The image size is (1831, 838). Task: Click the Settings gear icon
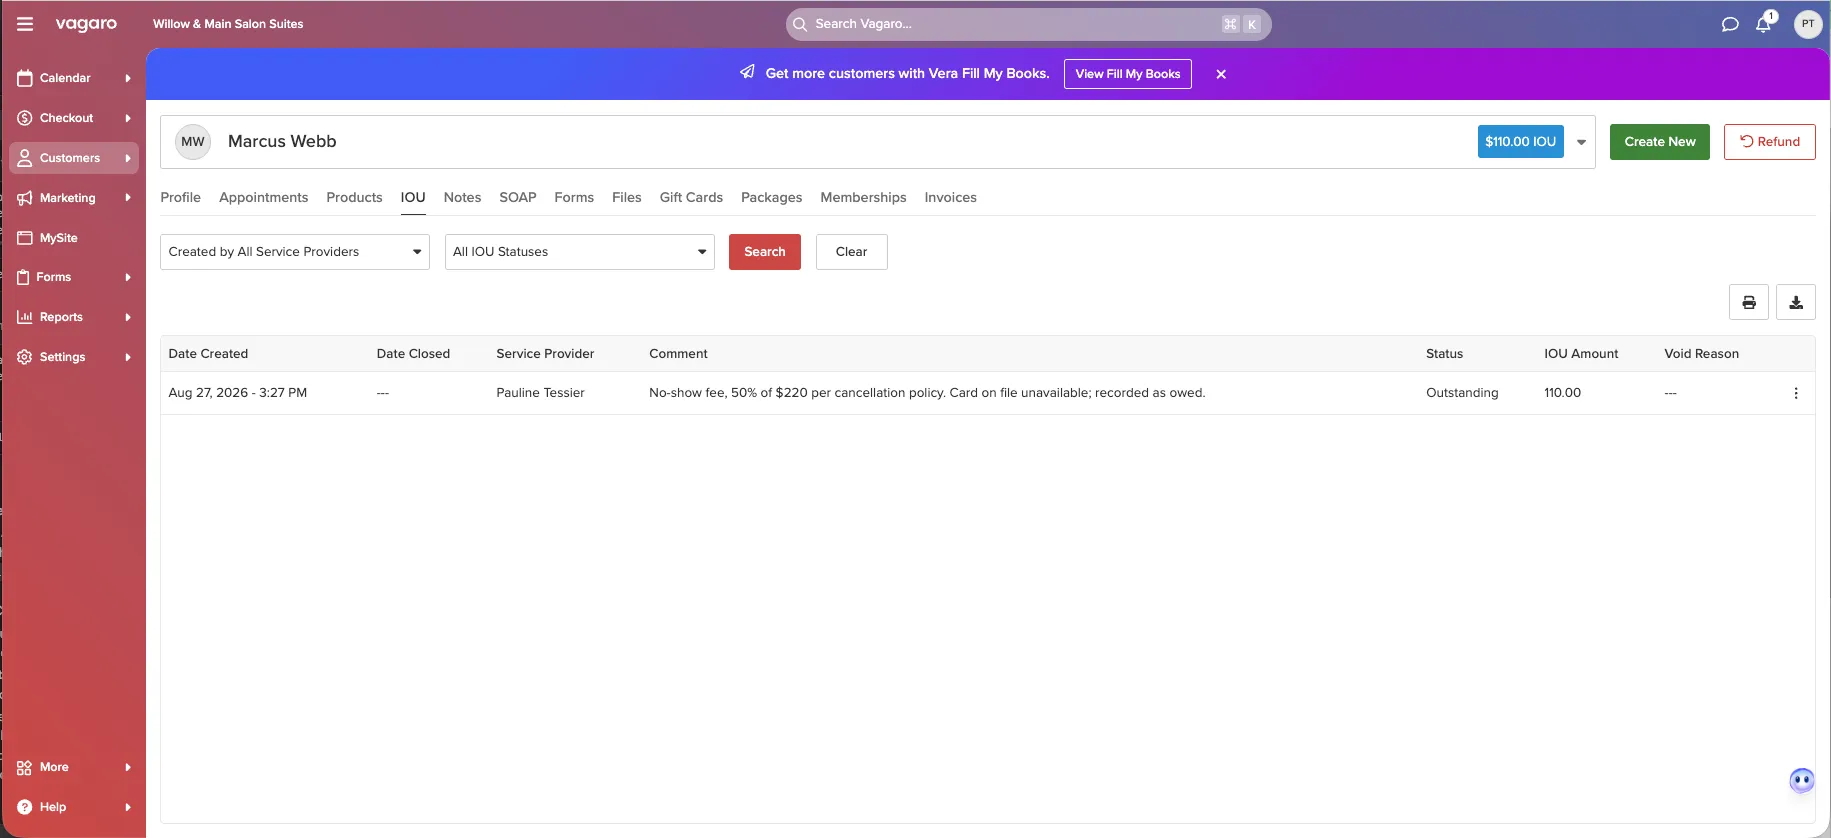point(25,357)
